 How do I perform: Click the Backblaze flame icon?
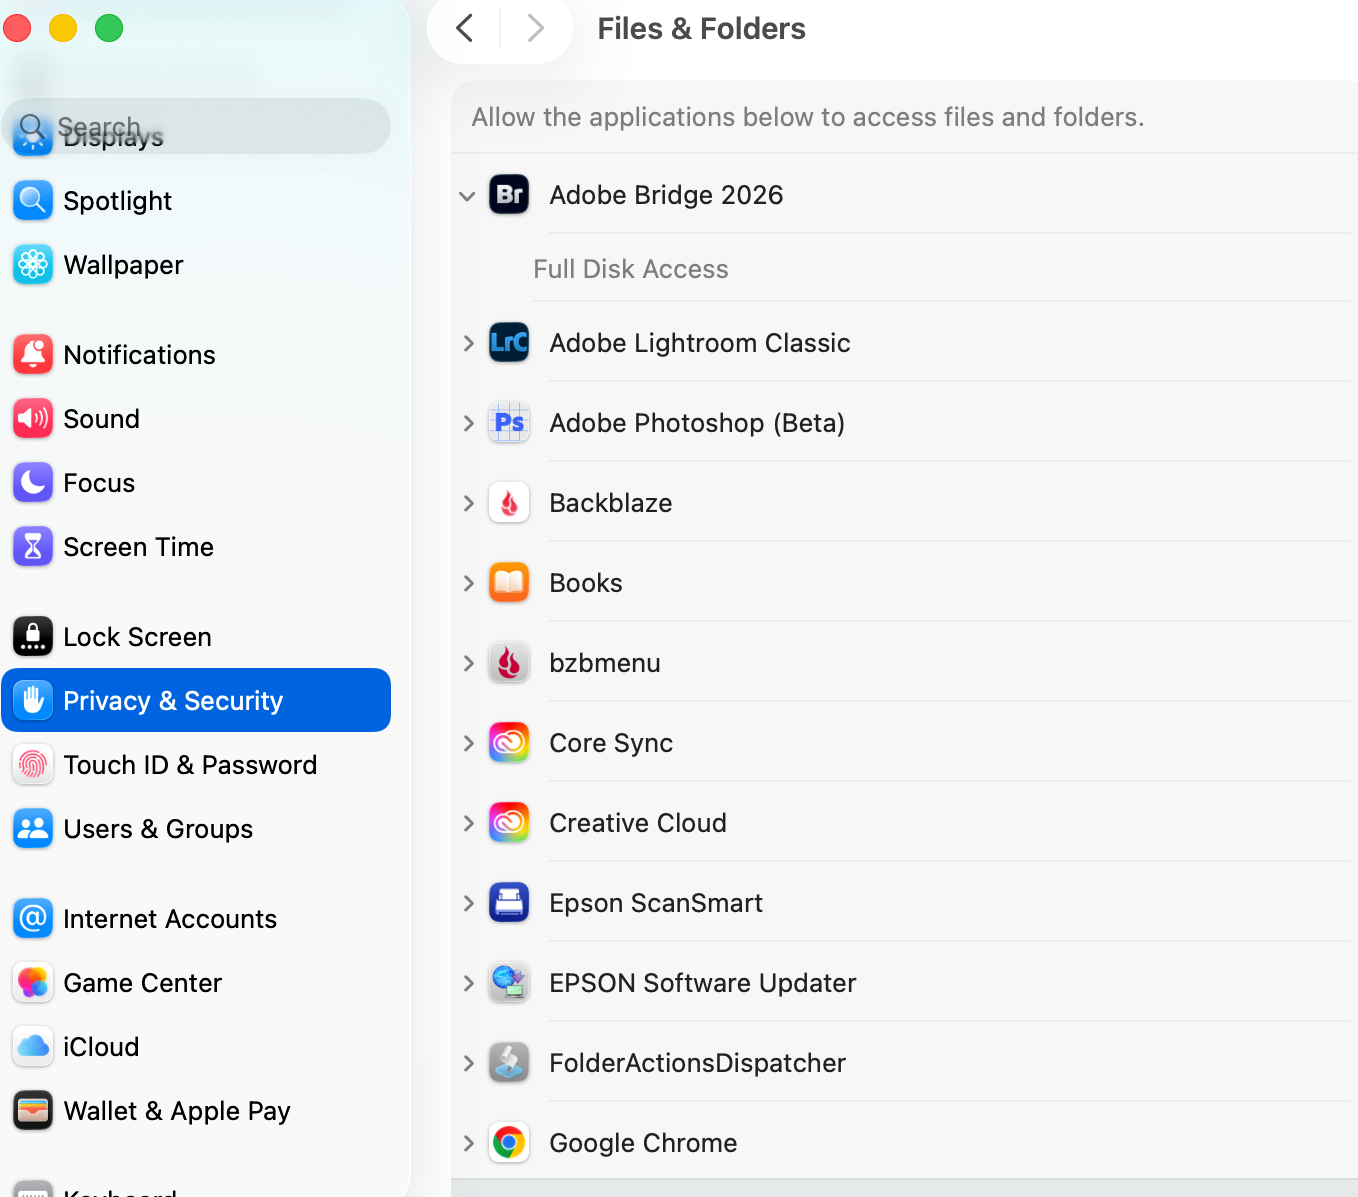[x=509, y=503]
